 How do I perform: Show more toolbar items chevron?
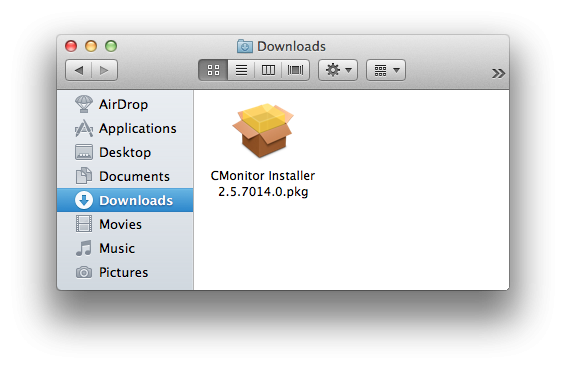pos(498,73)
